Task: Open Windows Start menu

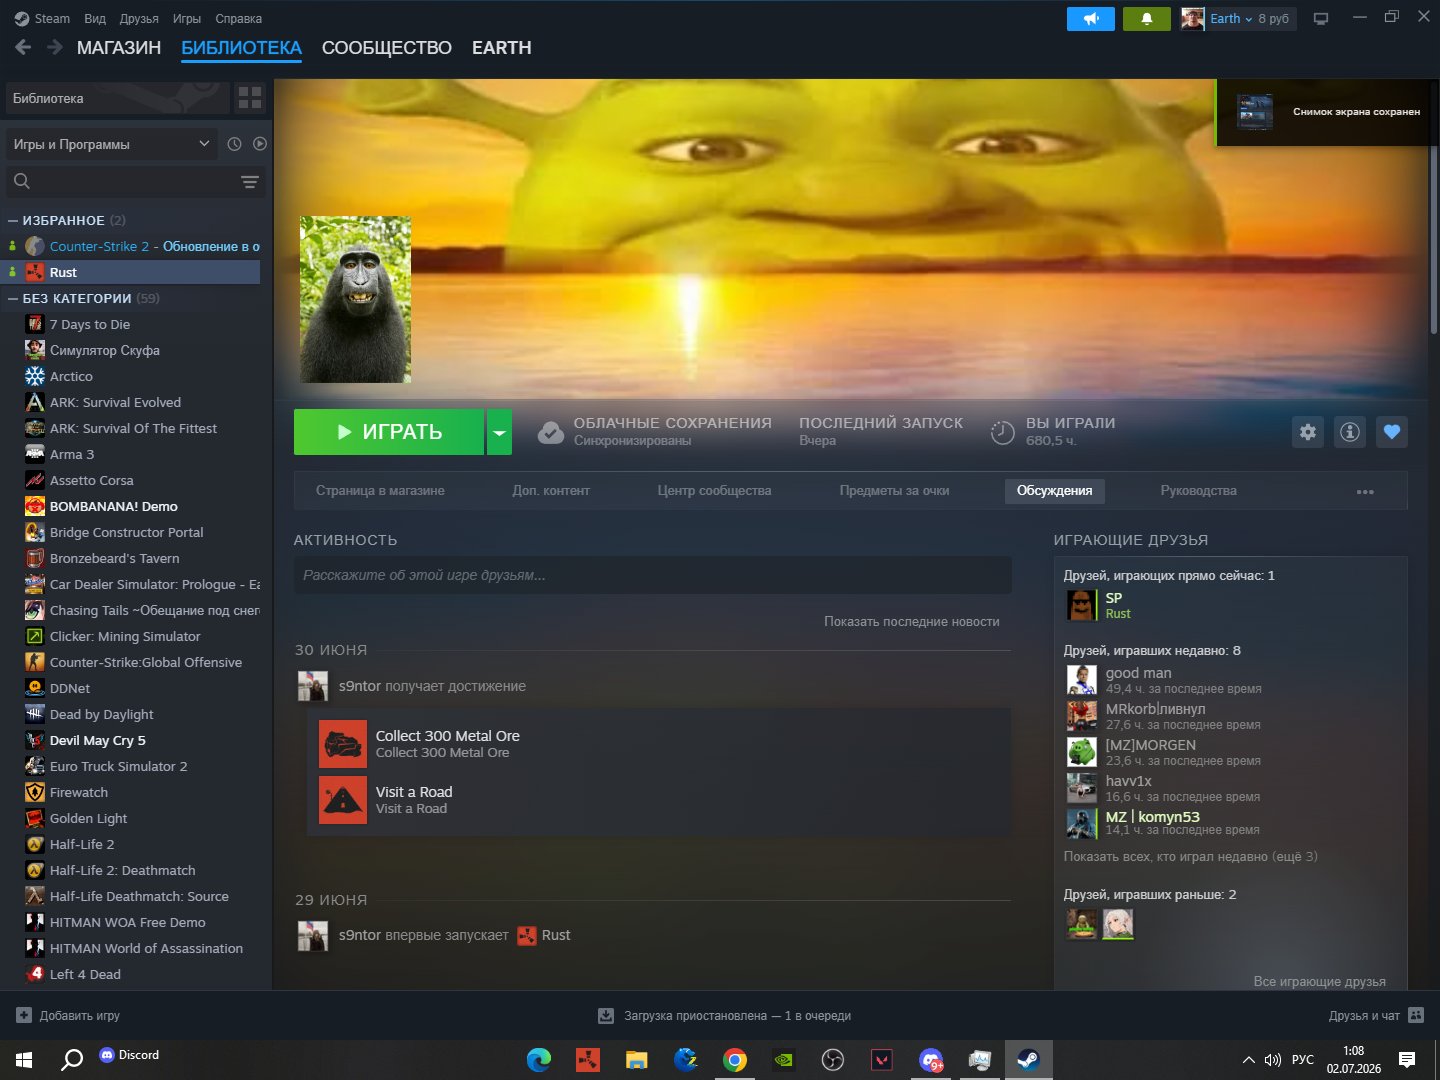Action: tap(24, 1060)
